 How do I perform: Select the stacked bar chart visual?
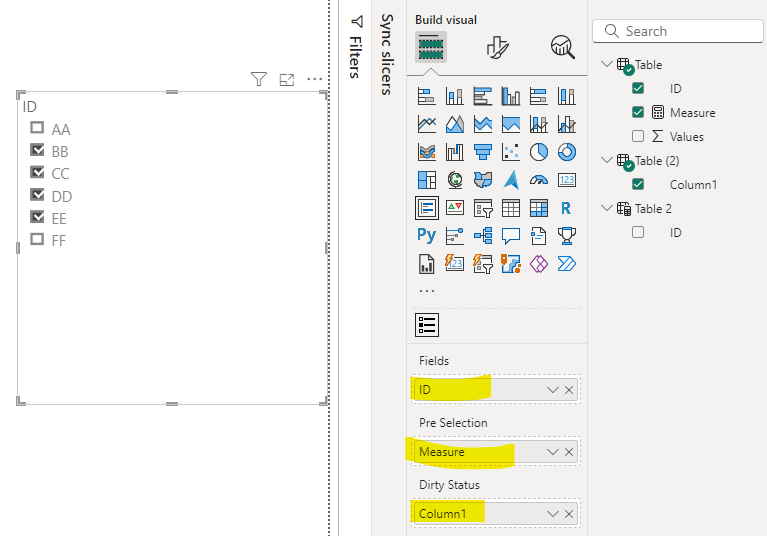(427, 96)
